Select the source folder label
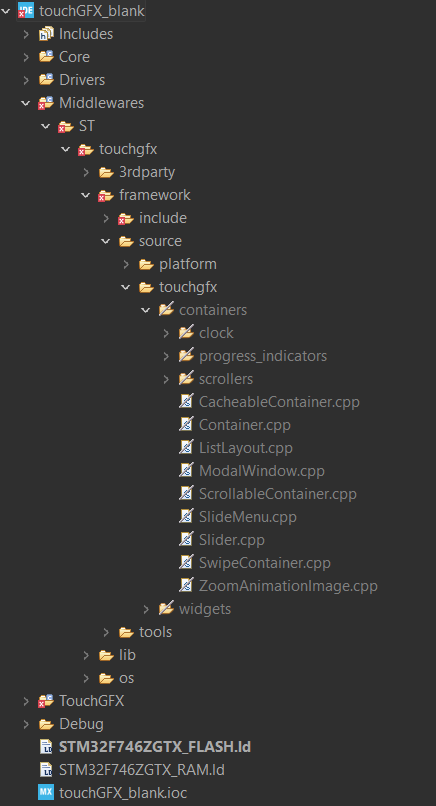This screenshot has width=436, height=806. [160, 241]
